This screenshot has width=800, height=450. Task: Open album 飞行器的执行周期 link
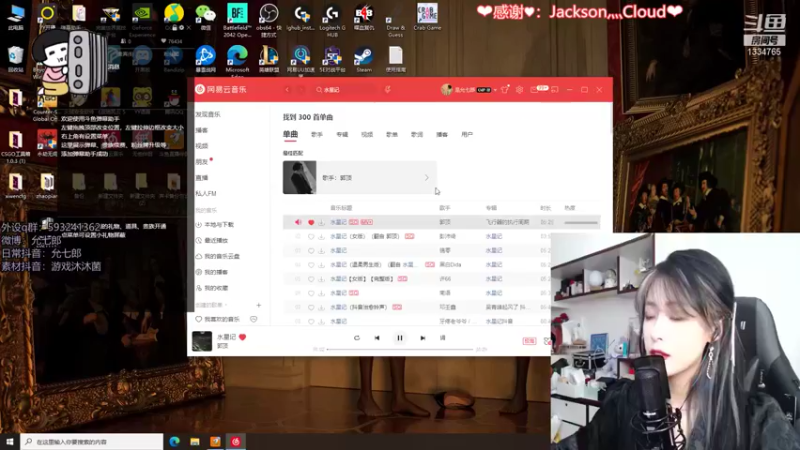click(507, 222)
